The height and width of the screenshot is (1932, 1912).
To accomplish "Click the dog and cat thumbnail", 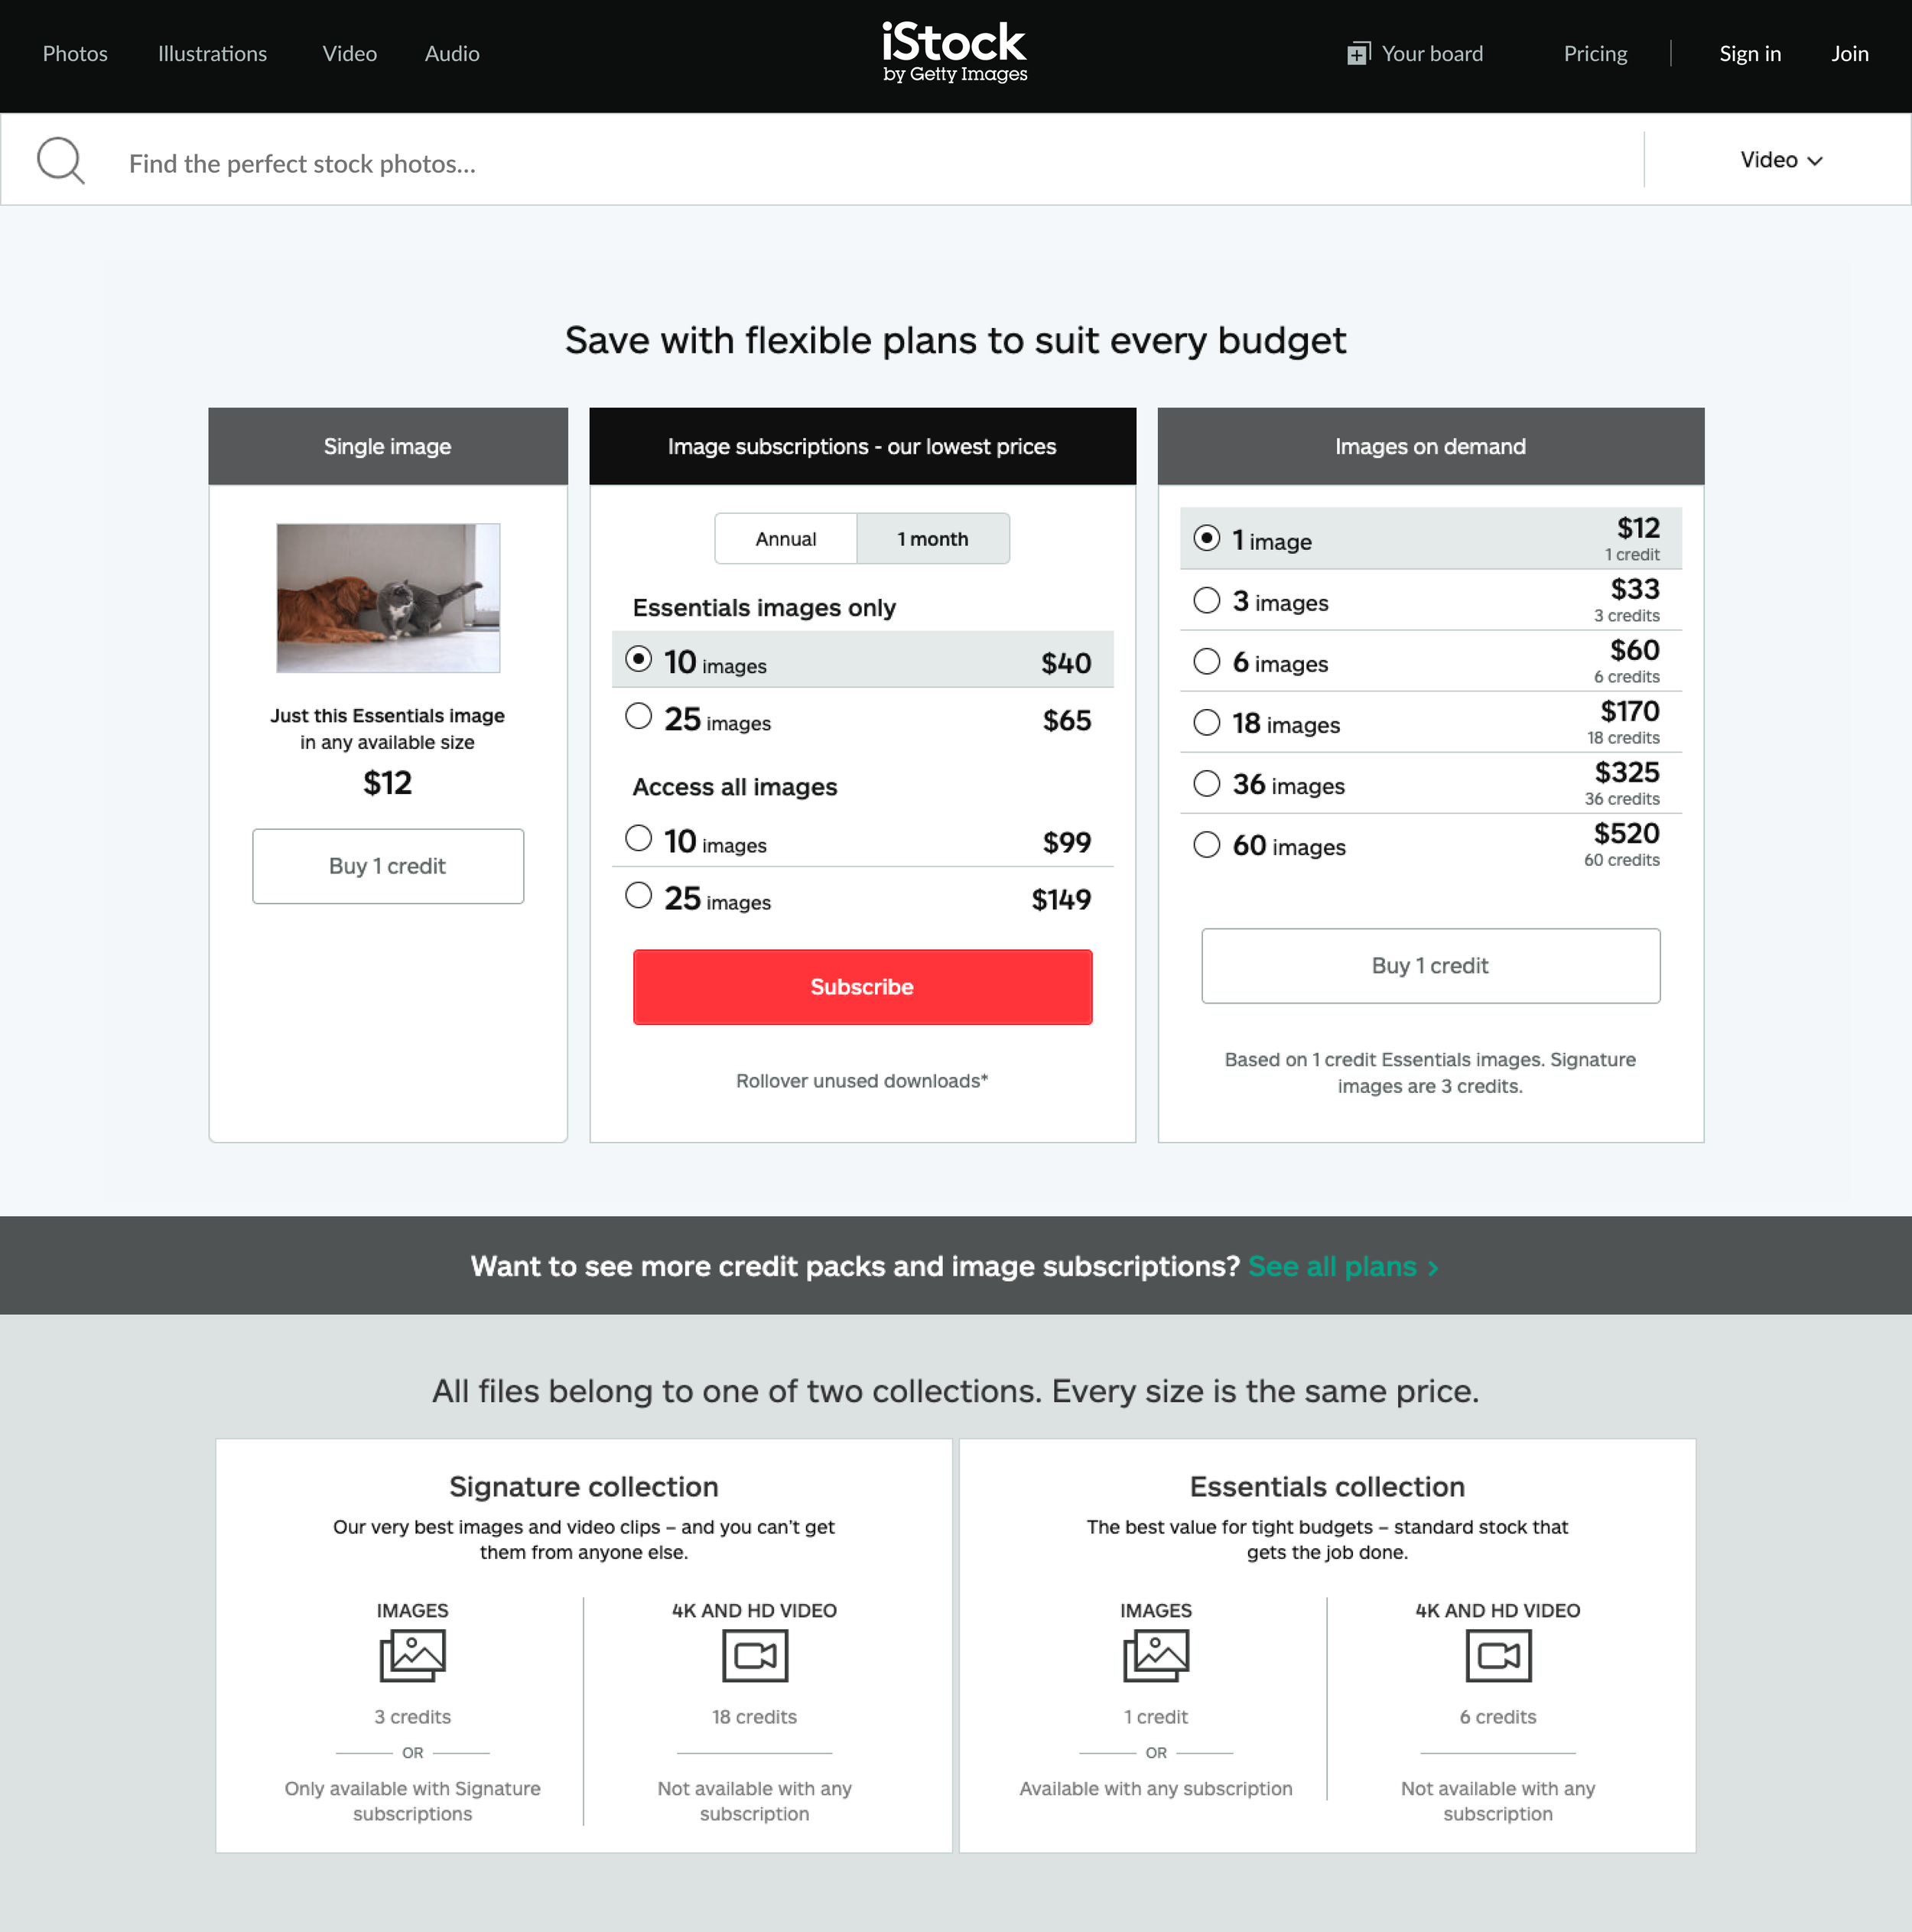I will point(388,598).
